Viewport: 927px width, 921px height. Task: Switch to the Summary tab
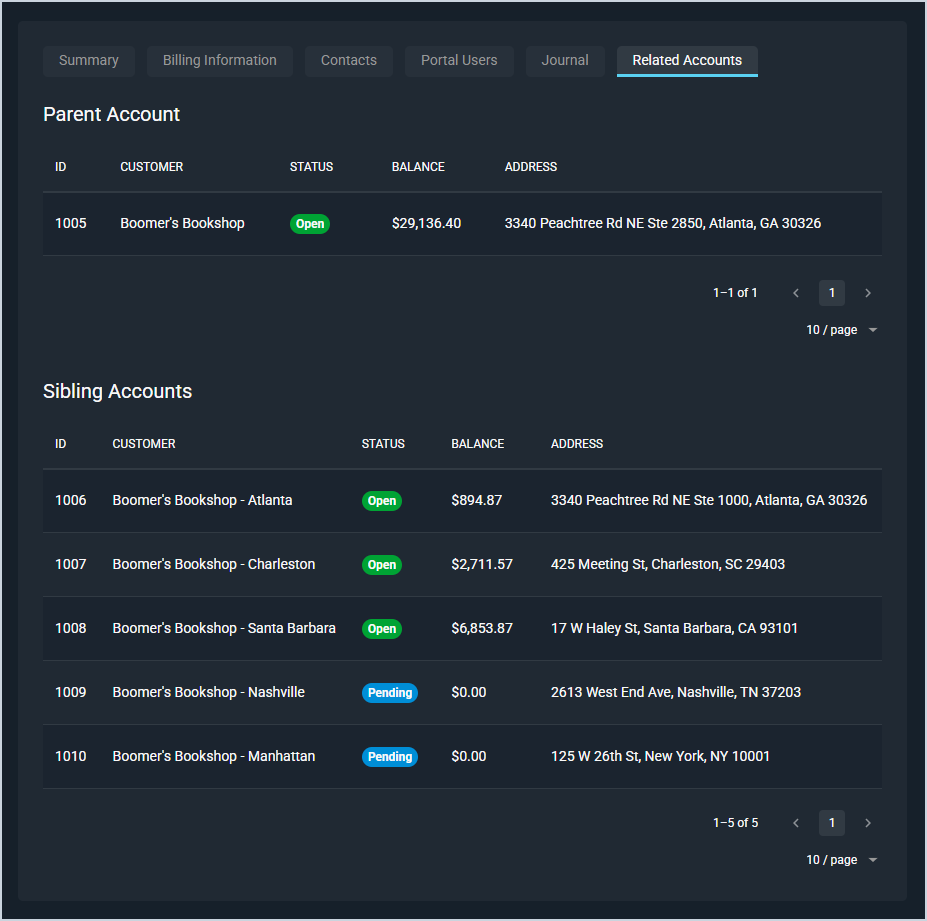coord(89,60)
